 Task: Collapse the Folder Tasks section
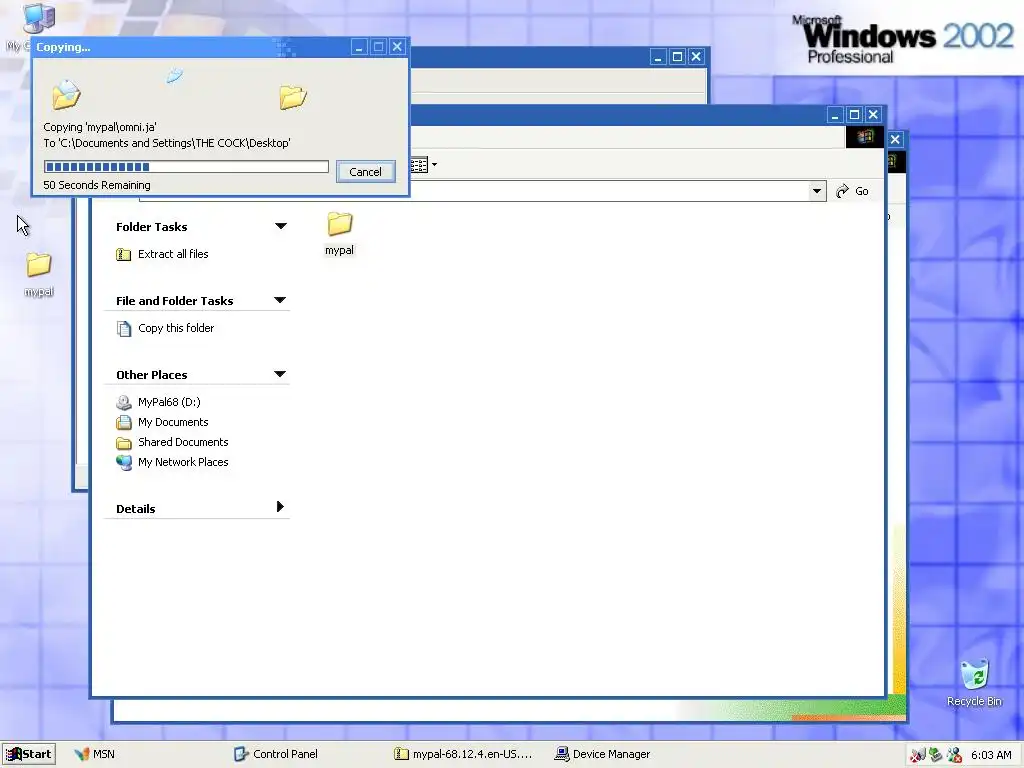pos(281,226)
